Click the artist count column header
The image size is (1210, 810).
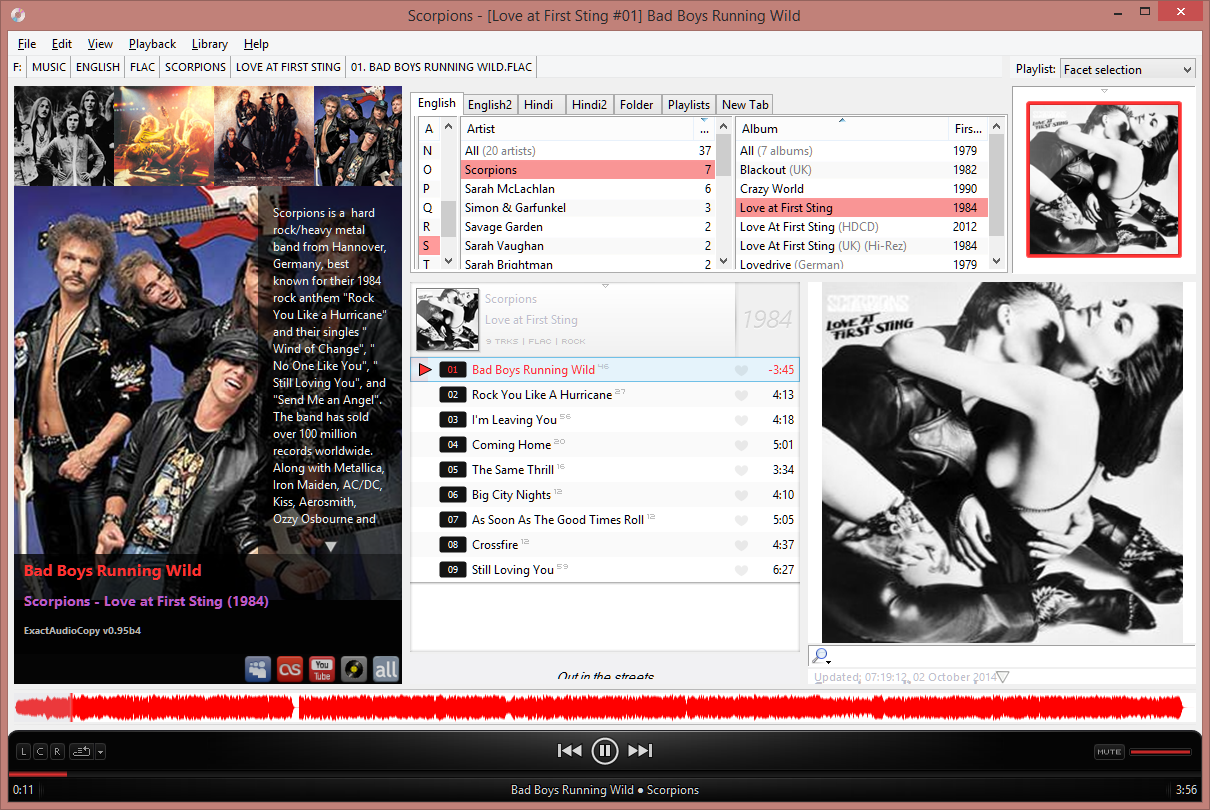(705, 129)
